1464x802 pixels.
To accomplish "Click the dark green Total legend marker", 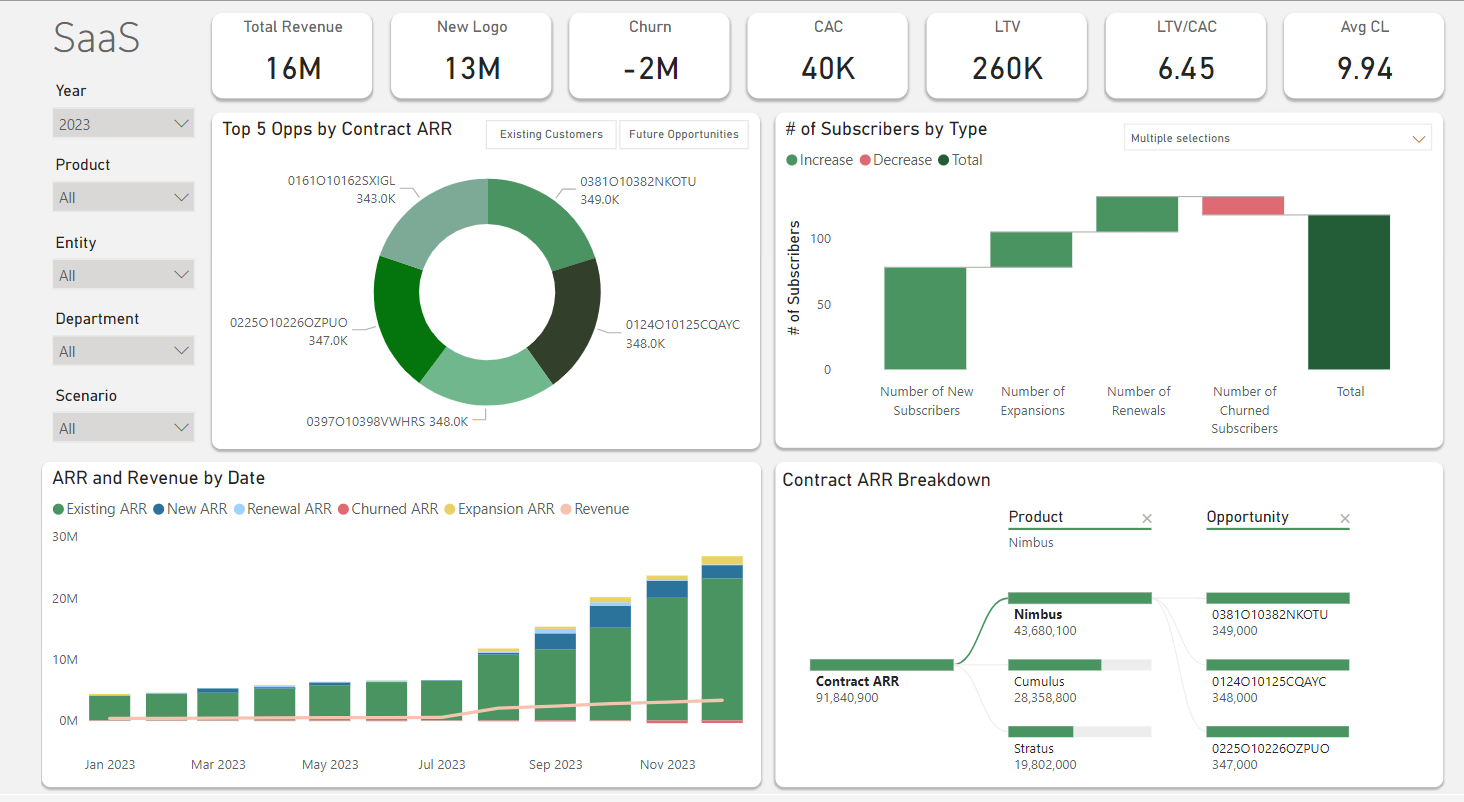I will pyautogui.click(x=943, y=160).
